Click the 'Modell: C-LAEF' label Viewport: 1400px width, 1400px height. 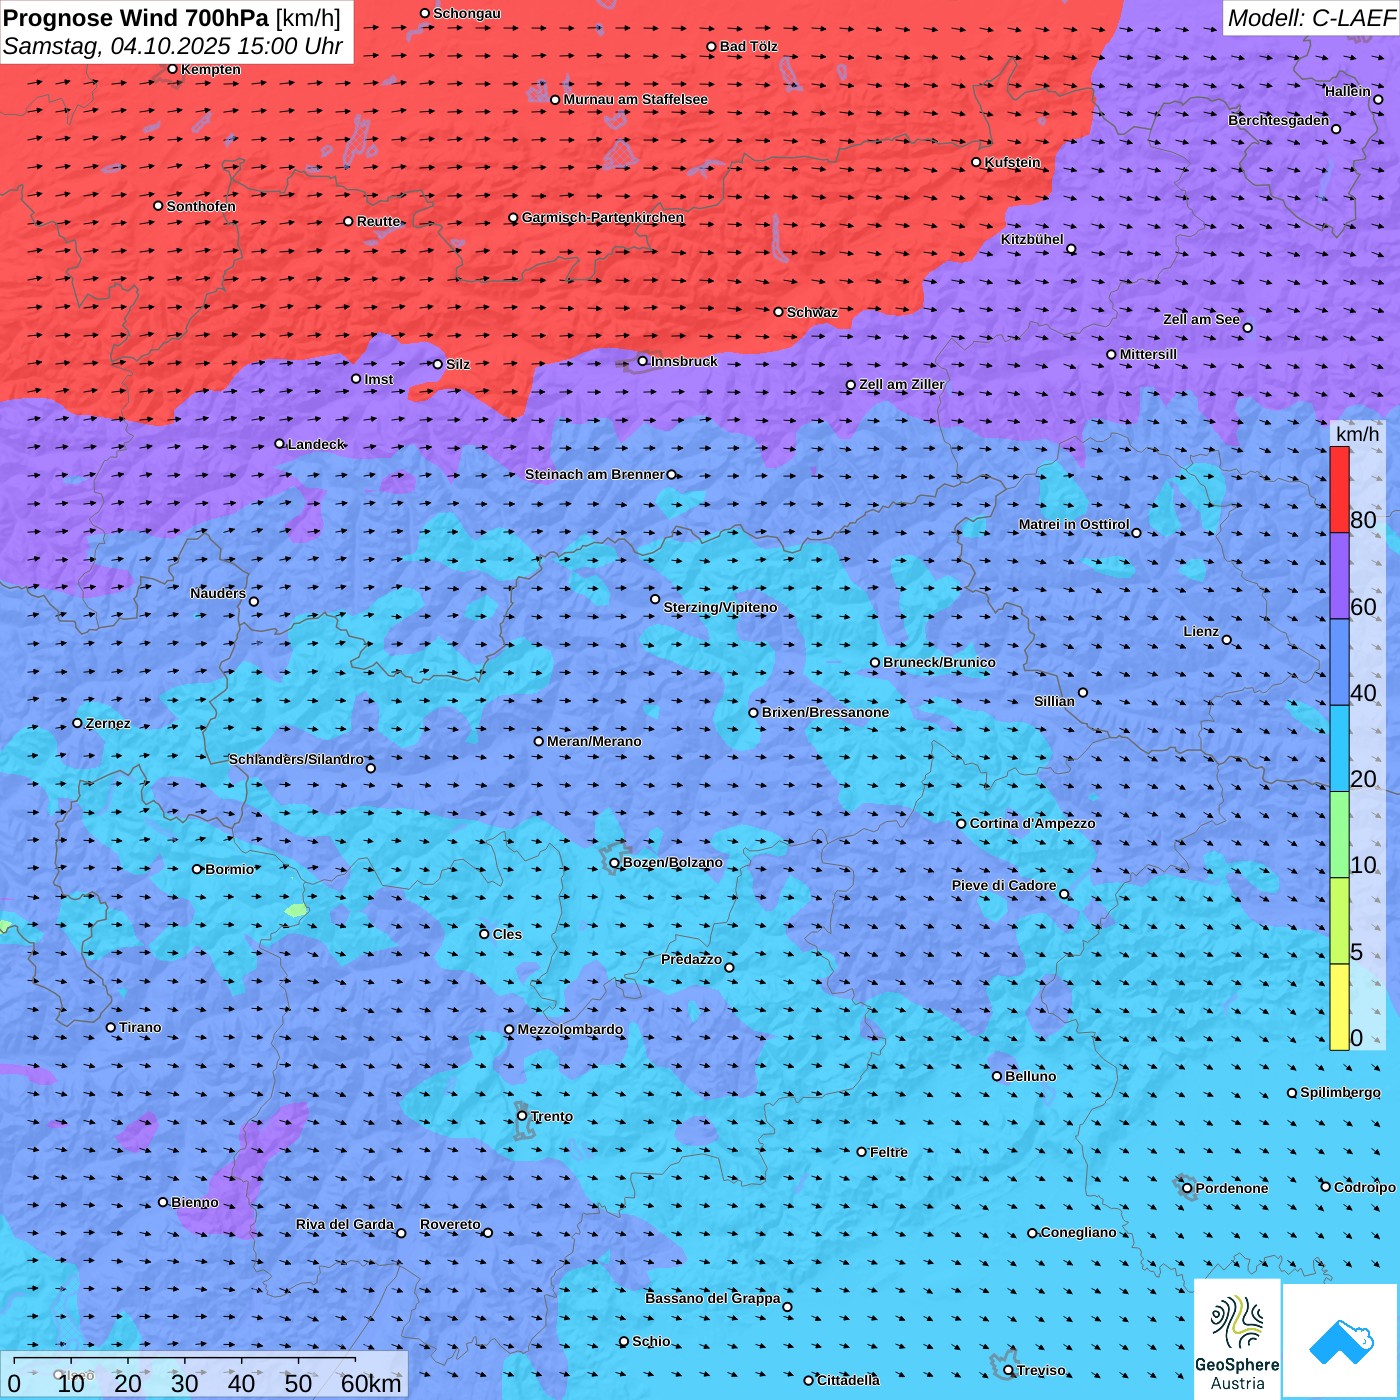pos(1311,18)
